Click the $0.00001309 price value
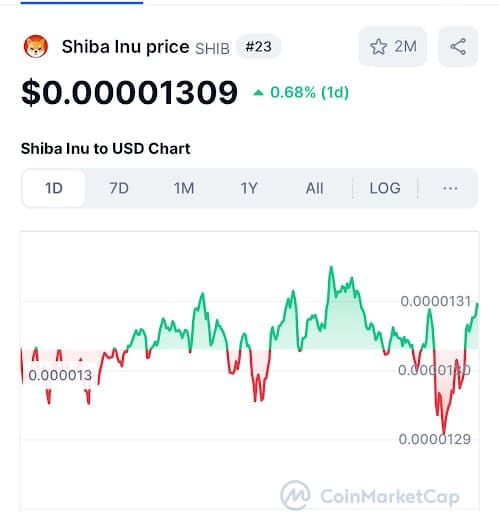 pos(129,92)
